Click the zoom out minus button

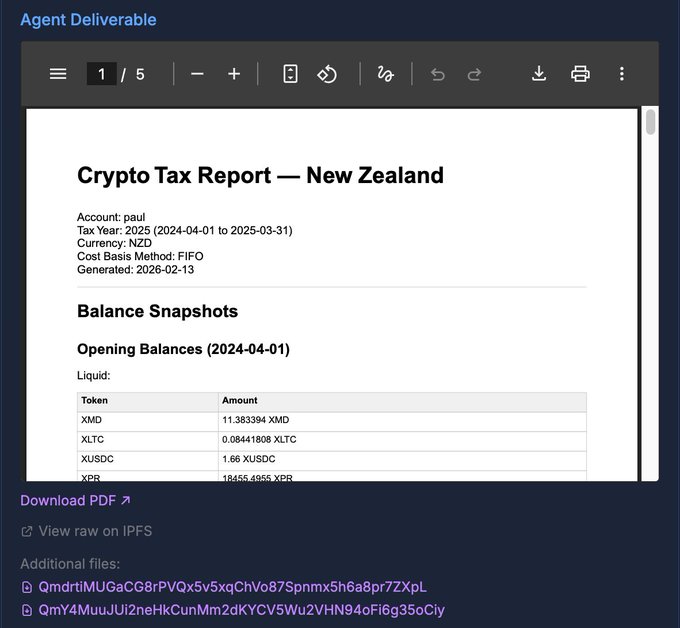[197, 74]
